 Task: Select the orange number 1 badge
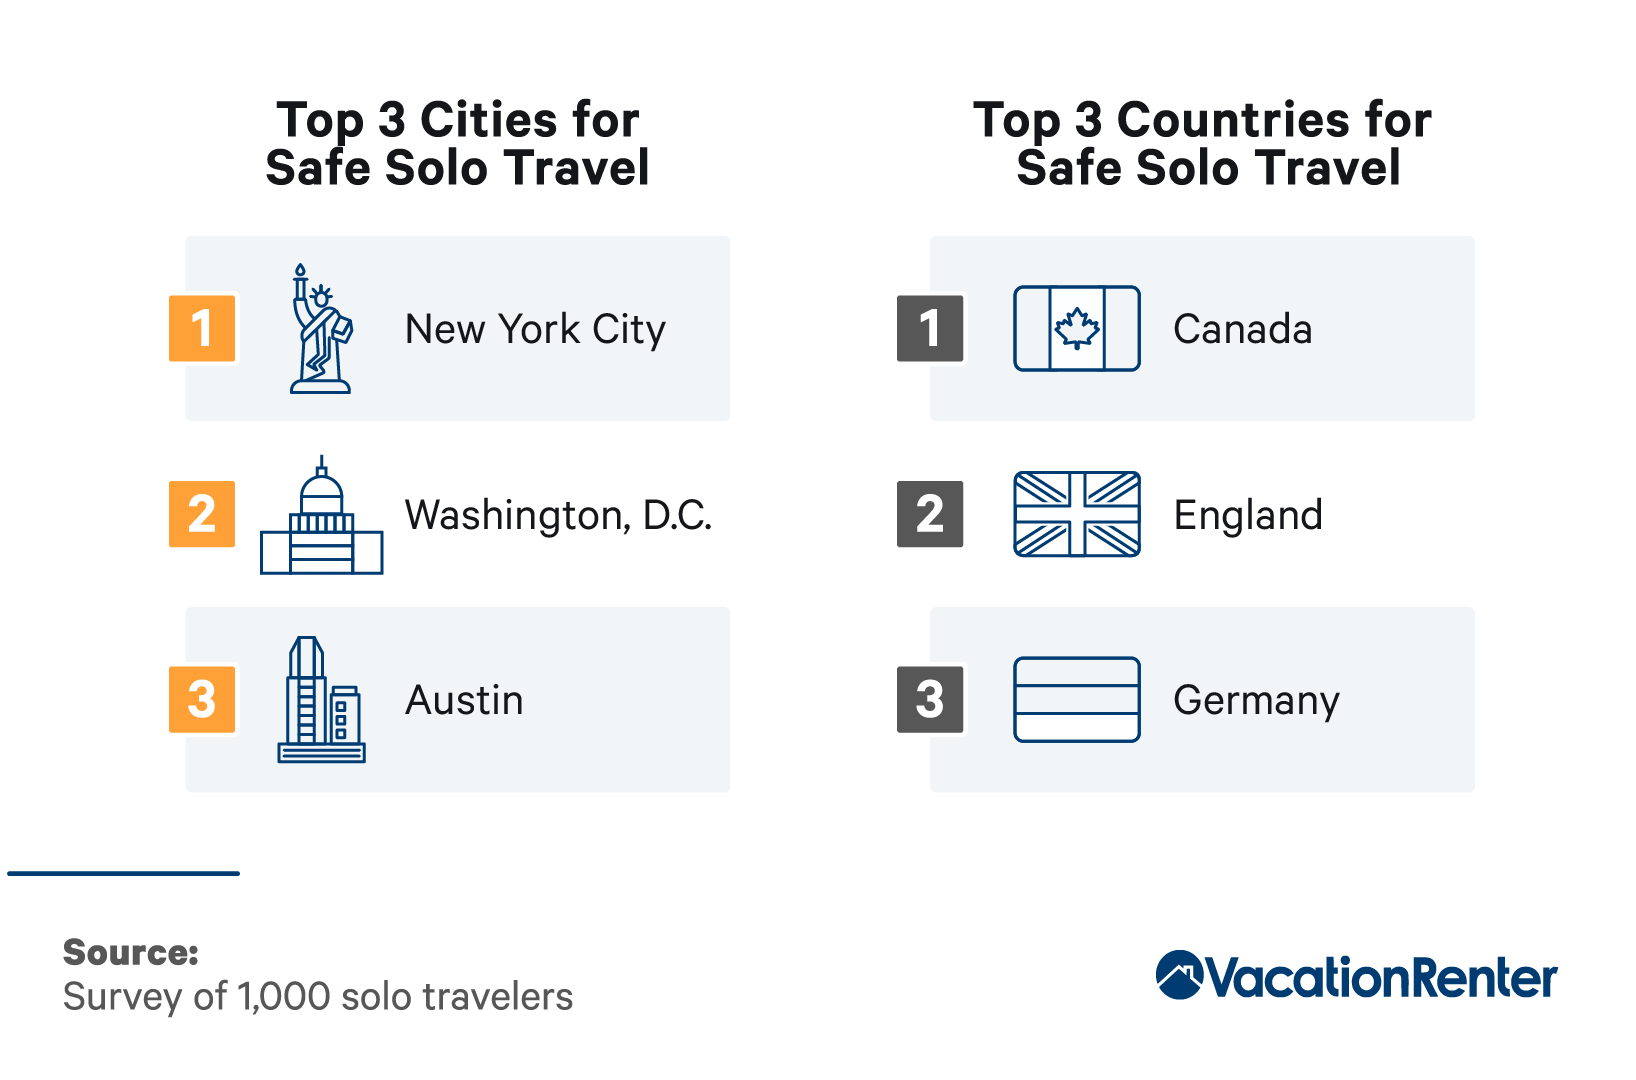(202, 328)
